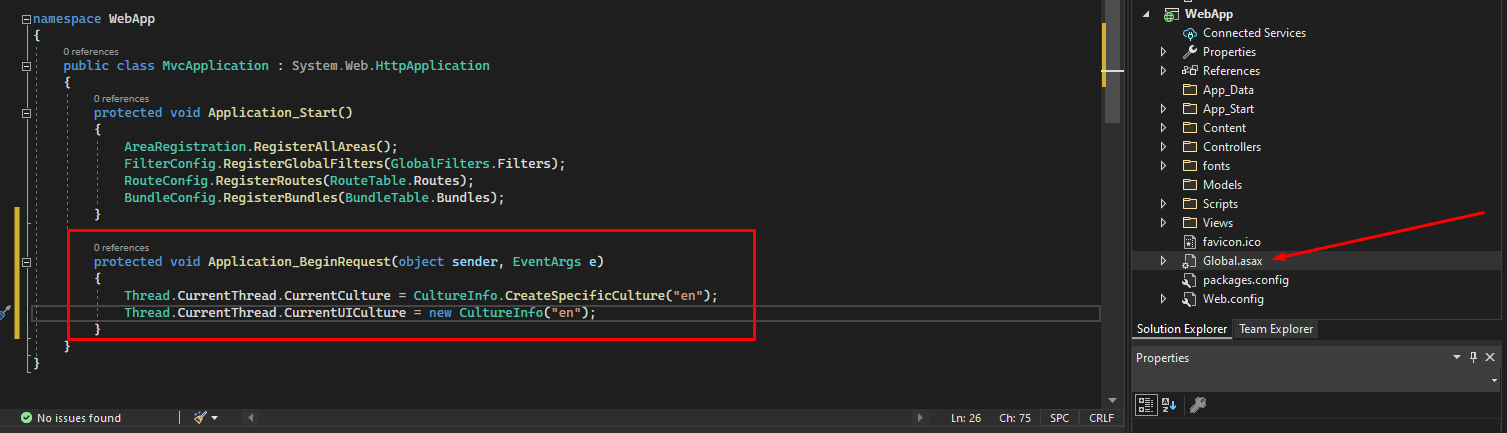Open the code cleanup dropdown arrow

pyautogui.click(x=214, y=418)
